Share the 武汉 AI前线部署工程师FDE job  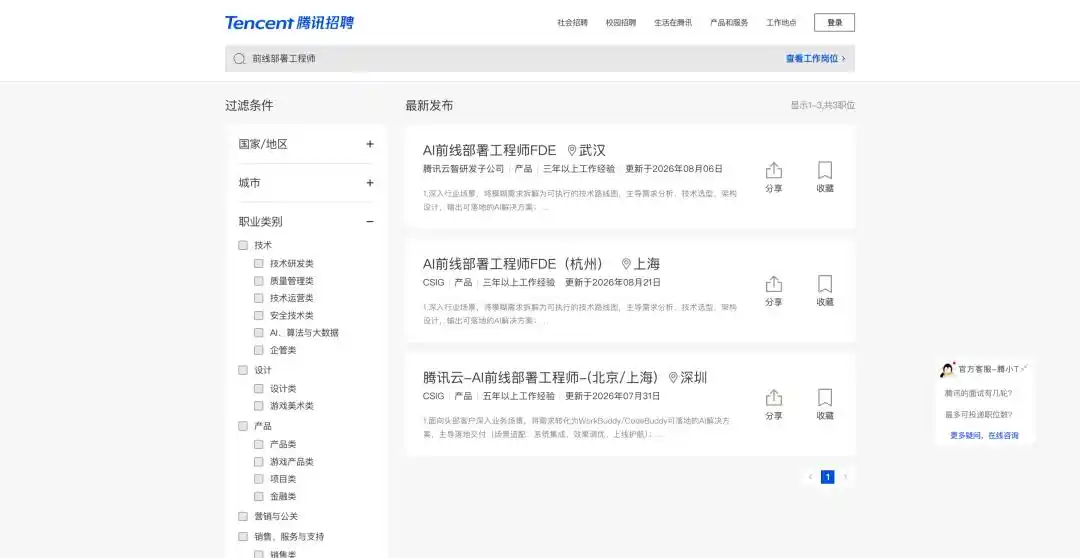click(773, 177)
